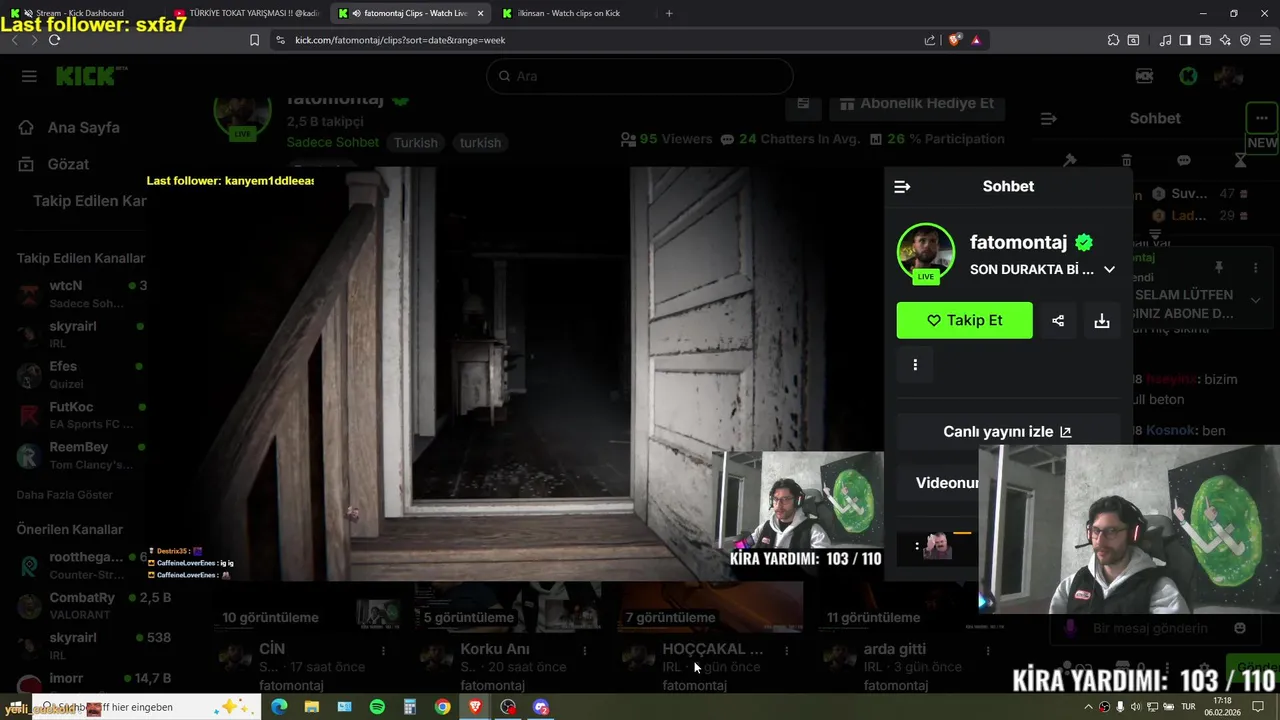Expand the SON DURAKTA clip title chevron
Screen dimensions: 1280x720
[1109, 270]
